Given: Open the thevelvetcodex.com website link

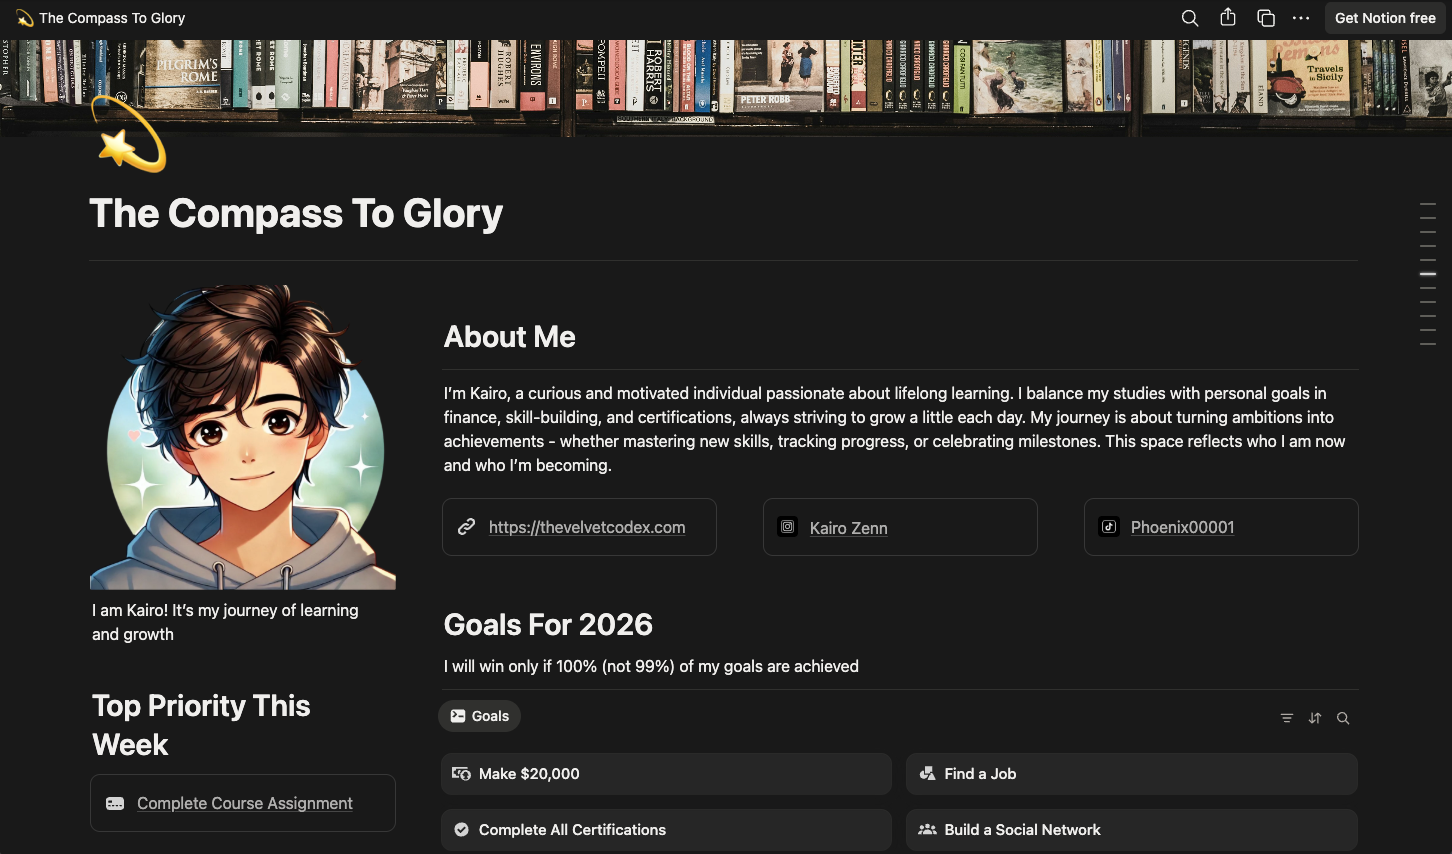Looking at the screenshot, I should click(x=586, y=527).
